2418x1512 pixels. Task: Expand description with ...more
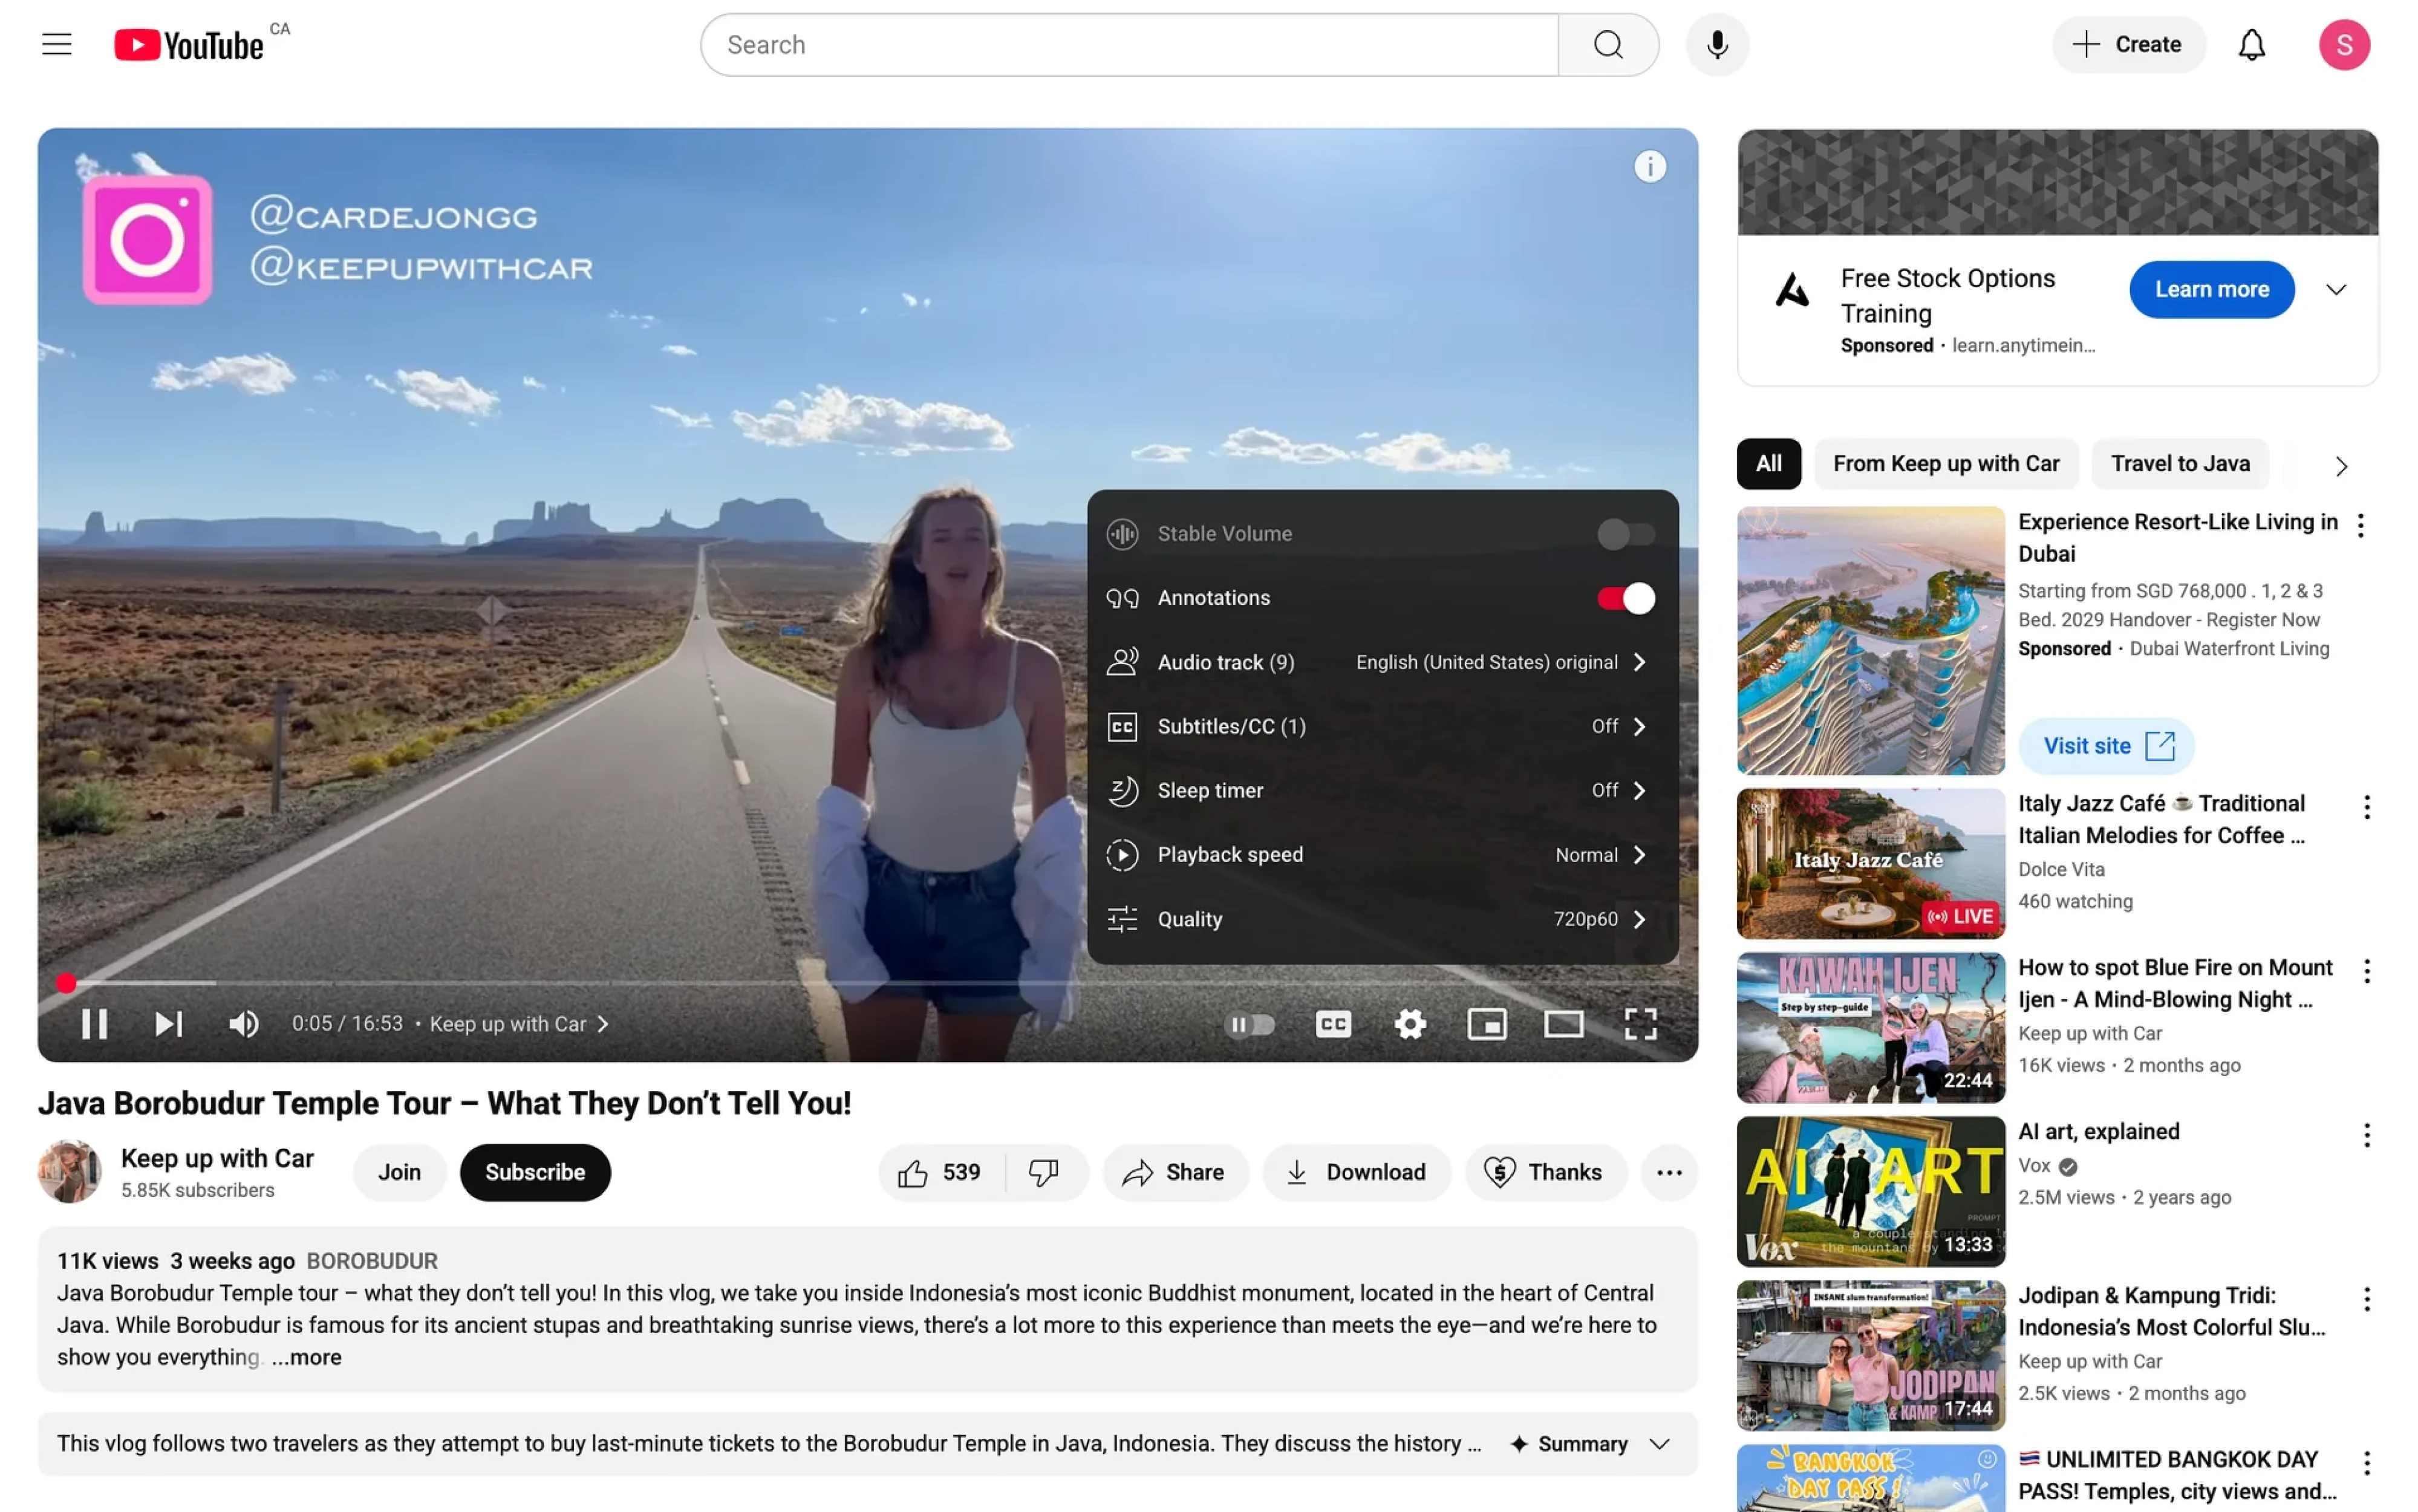(307, 1357)
